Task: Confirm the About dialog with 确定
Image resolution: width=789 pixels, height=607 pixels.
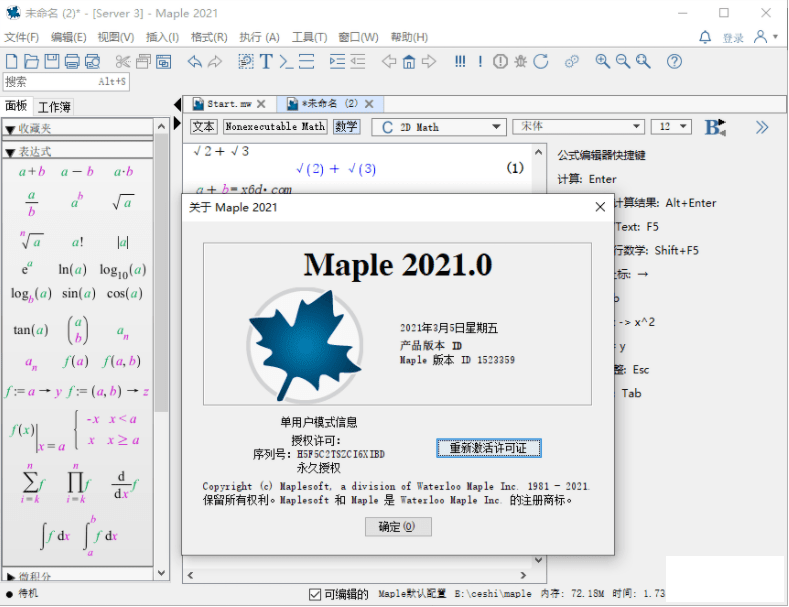Action: point(398,526)
